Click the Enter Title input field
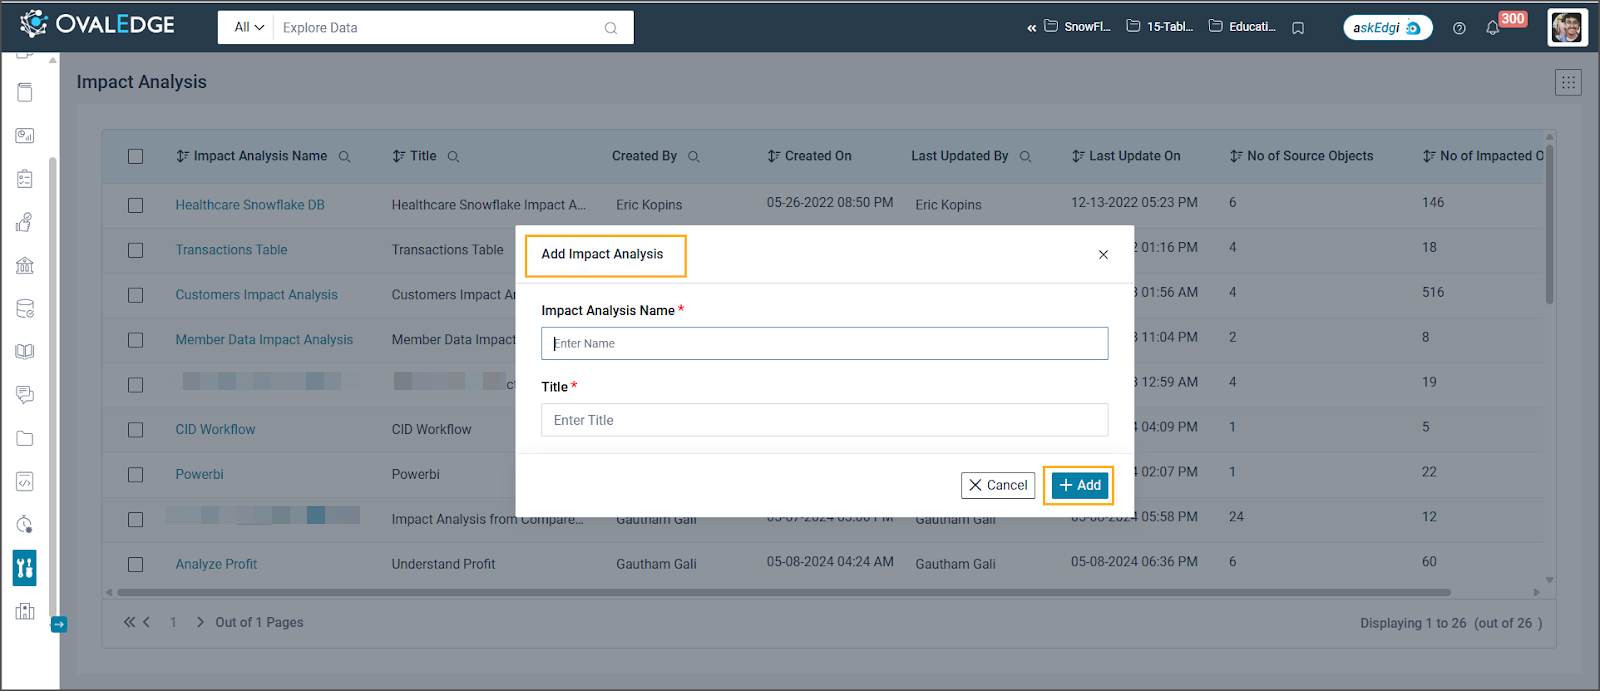 (824, 420)
